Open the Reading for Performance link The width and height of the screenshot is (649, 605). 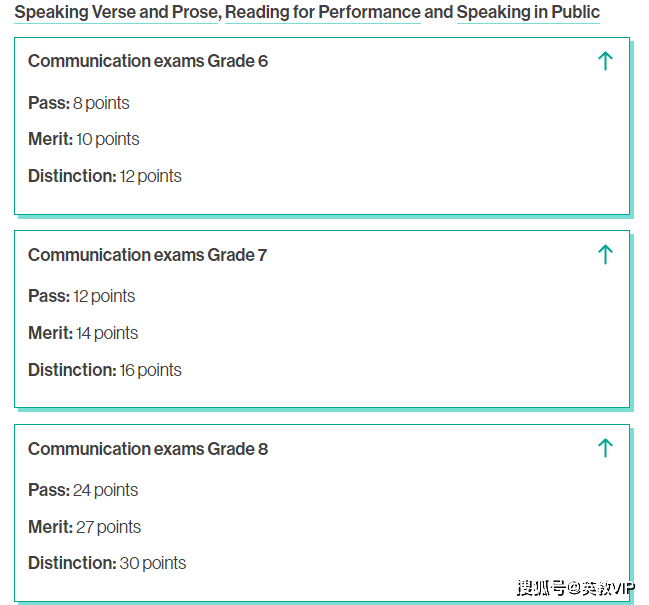tap(323, 12)
